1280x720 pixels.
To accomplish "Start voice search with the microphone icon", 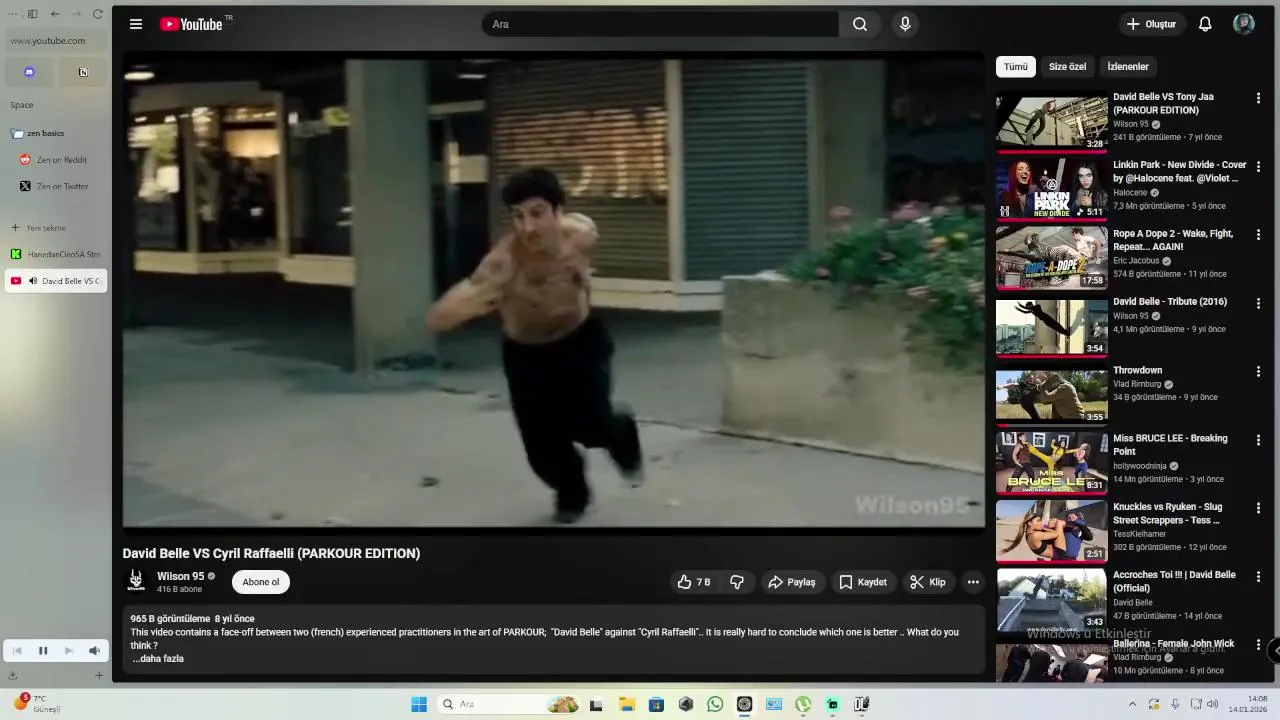I will (905, 24).
